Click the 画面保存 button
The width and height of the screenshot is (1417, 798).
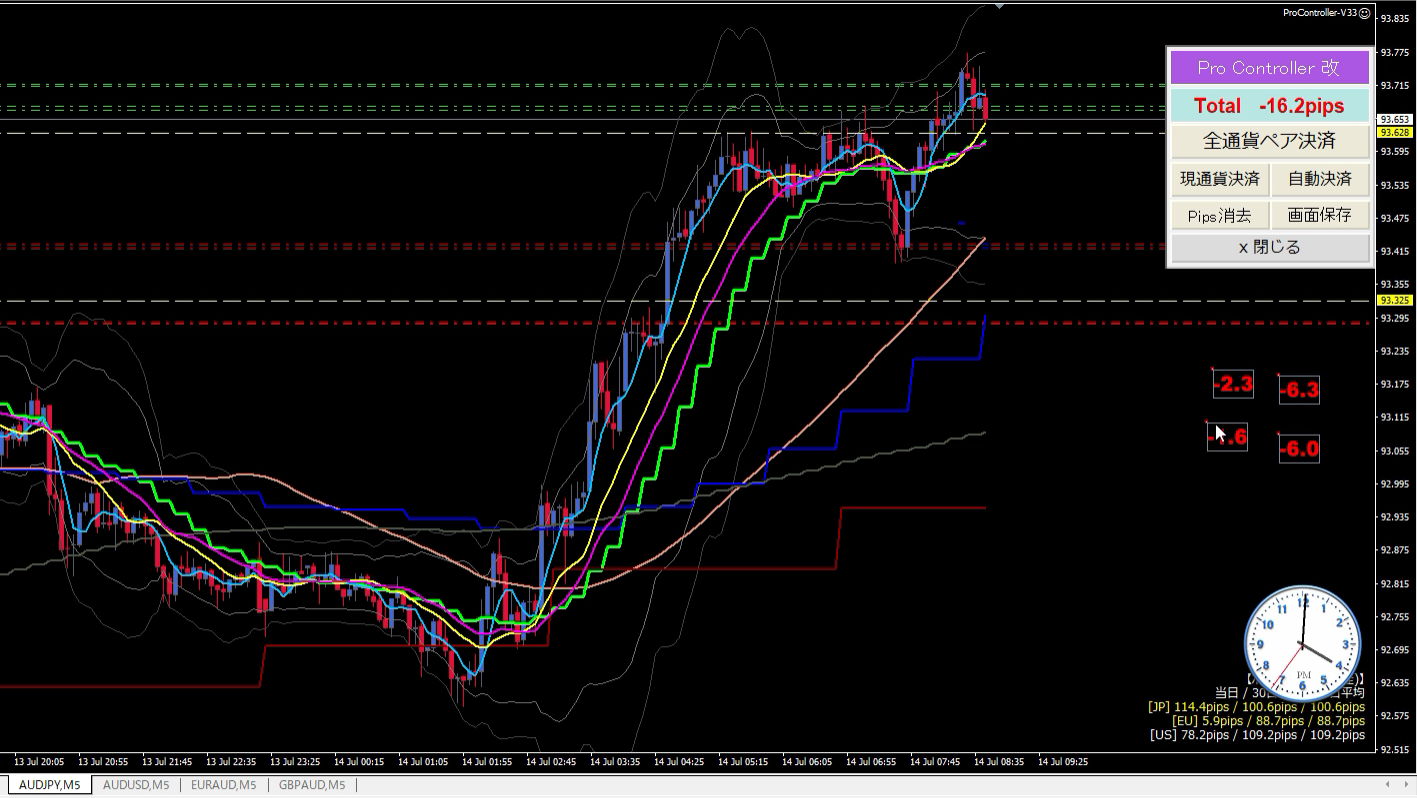(1320, 215)
